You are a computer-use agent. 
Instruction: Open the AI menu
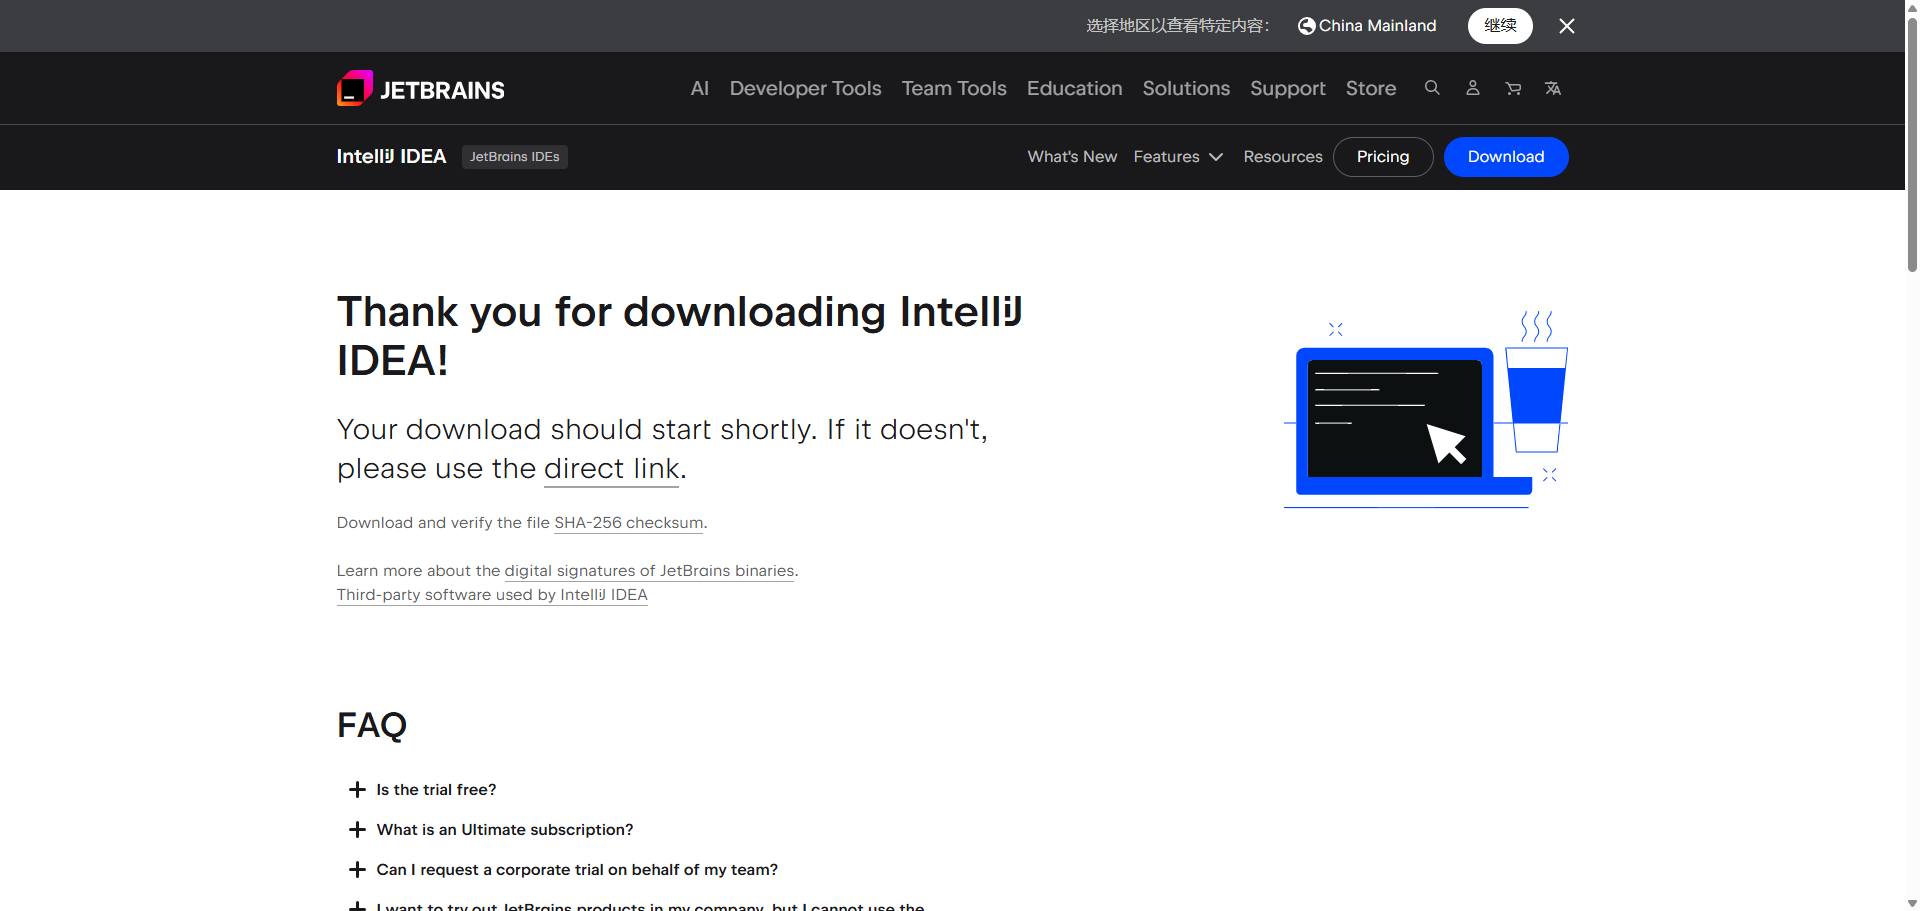point(700,88)
